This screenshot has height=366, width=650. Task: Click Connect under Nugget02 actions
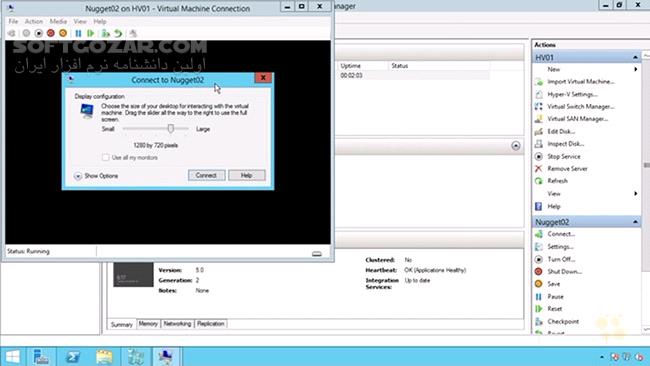[x=561, y=234]
